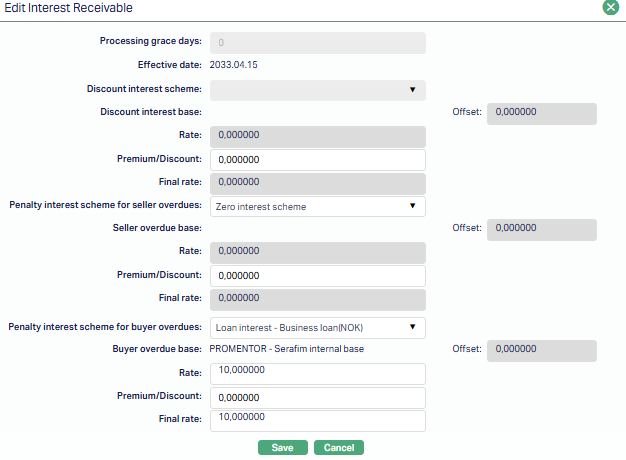Click the Processing grace days field

click(x=318, y=43)
